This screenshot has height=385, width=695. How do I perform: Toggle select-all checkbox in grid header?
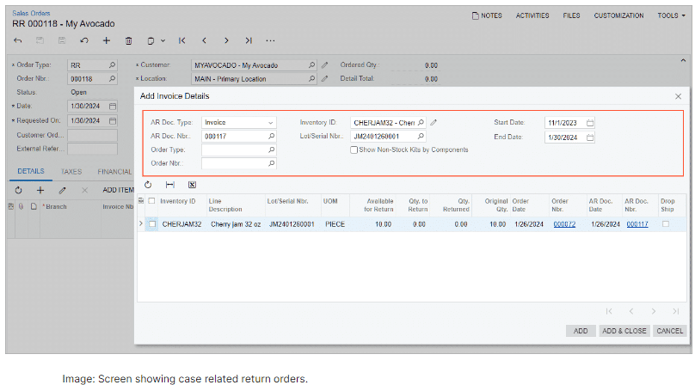[152, 201]
